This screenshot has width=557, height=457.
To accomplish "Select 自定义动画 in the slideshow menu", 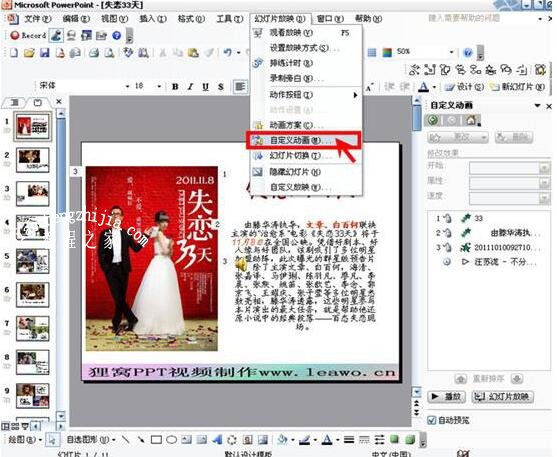I will coord(304,140).
